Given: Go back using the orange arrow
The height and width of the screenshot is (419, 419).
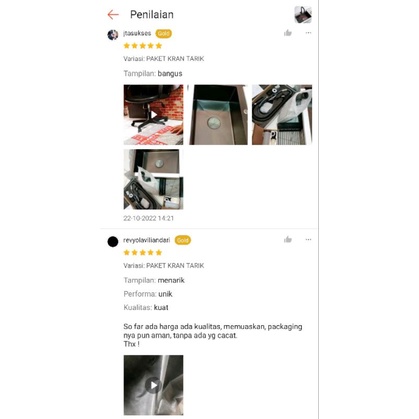Looking at the screenshot, I should (113, 15).
